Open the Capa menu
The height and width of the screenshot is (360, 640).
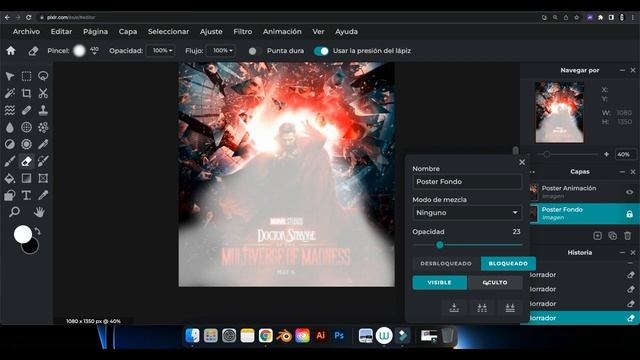[x=128, y=31]
